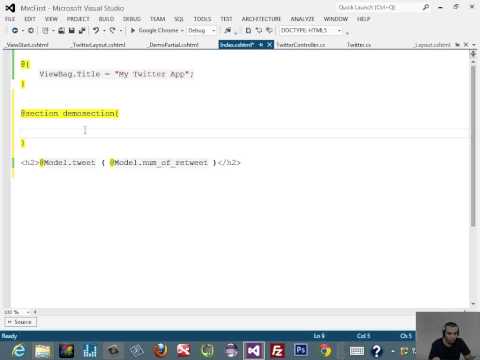Image resolution: width=480 pixels, height=360 pixels.
Task: Open the Google Chrome browser target dropdown
Action: pyautogui.click(x=182, y=31)
